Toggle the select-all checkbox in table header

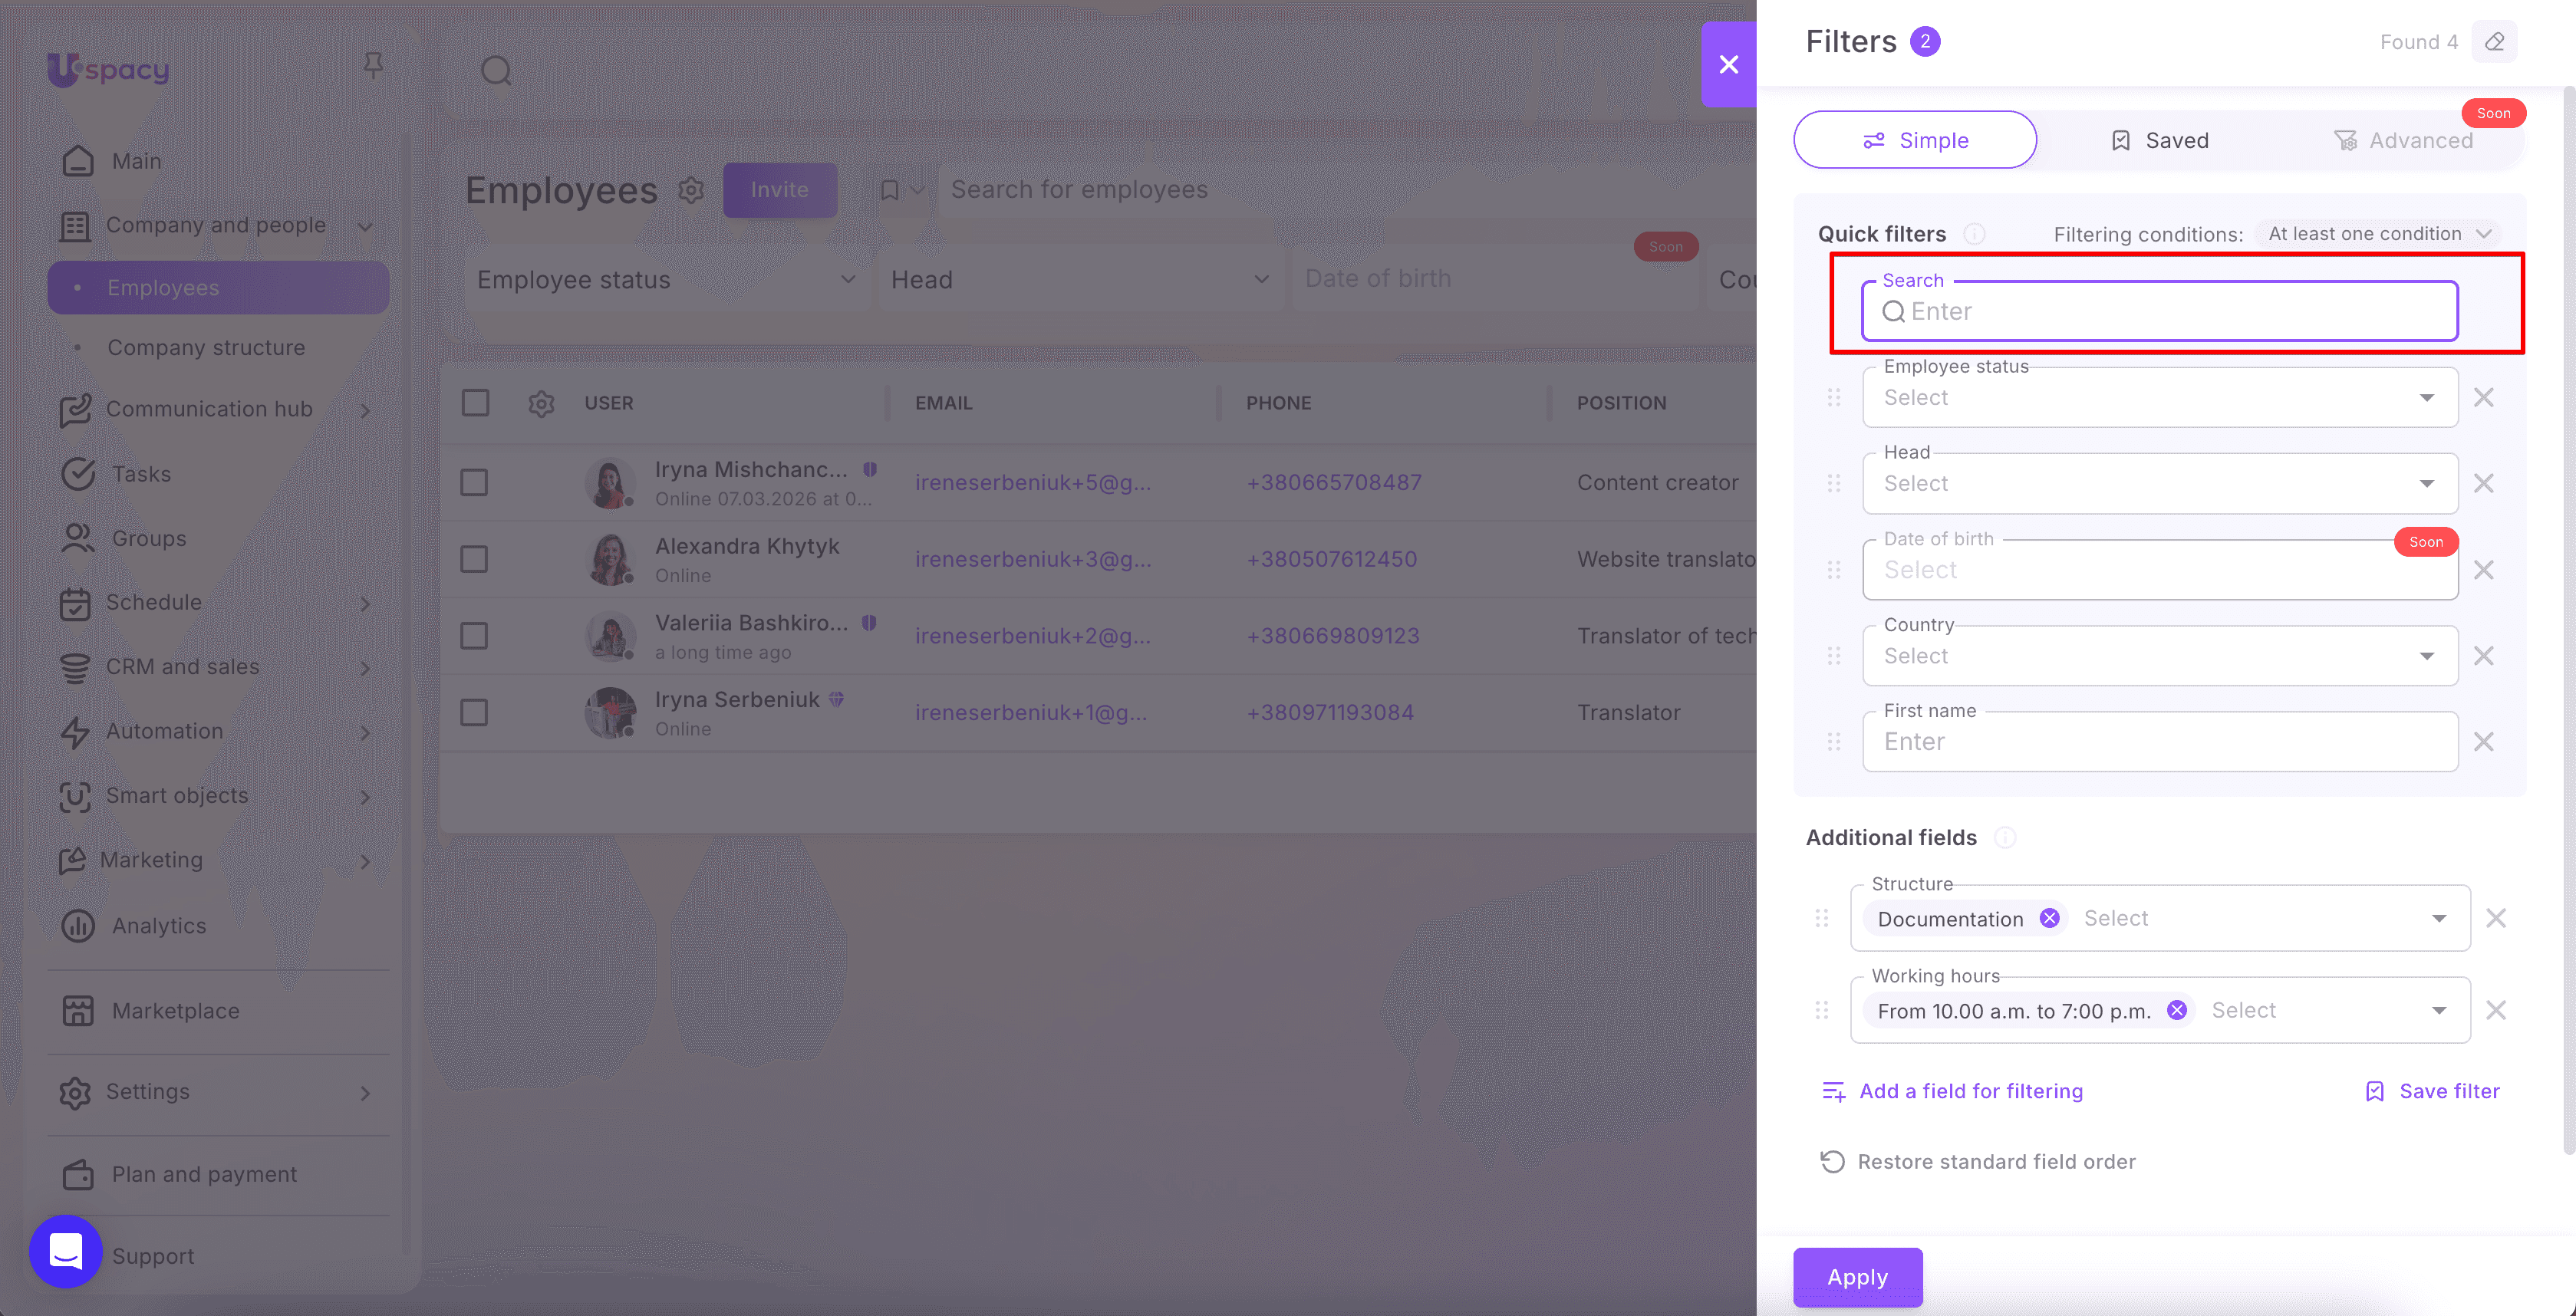pyautogui.click(x=475, y=403)
